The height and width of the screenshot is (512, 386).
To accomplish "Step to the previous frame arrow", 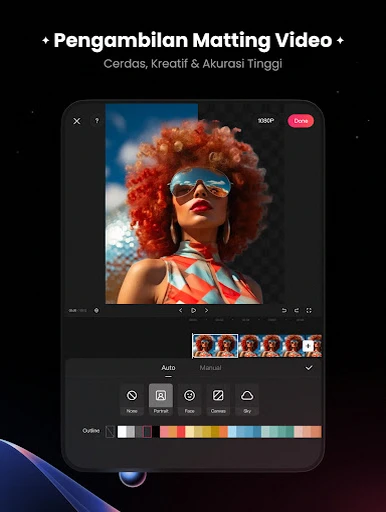I will click(181, 310).
